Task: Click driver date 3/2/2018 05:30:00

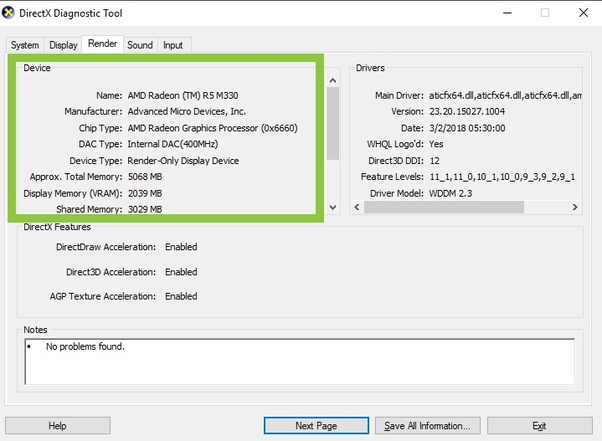Action: tap(467, 128)
